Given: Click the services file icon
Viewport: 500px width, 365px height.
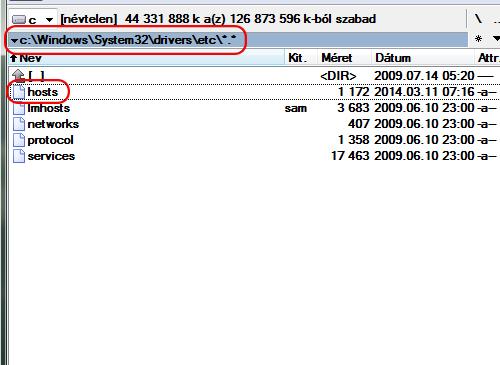Looking at the screenshot, I should [x=19, y=156].
